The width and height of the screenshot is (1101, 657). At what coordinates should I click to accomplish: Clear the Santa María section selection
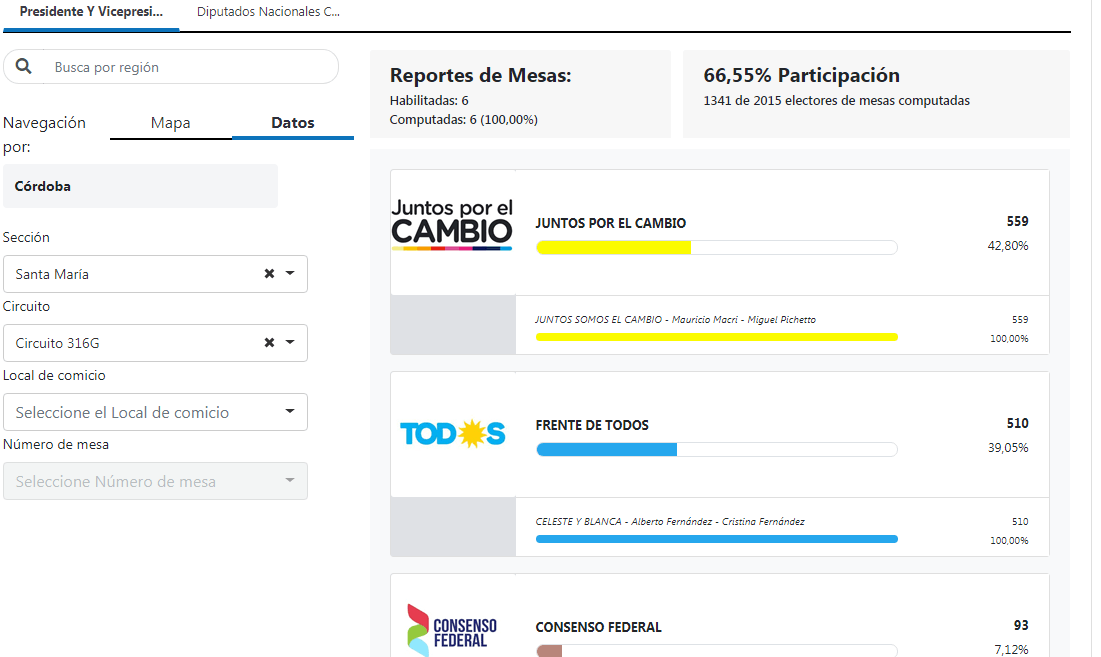[x=269, y=274]
